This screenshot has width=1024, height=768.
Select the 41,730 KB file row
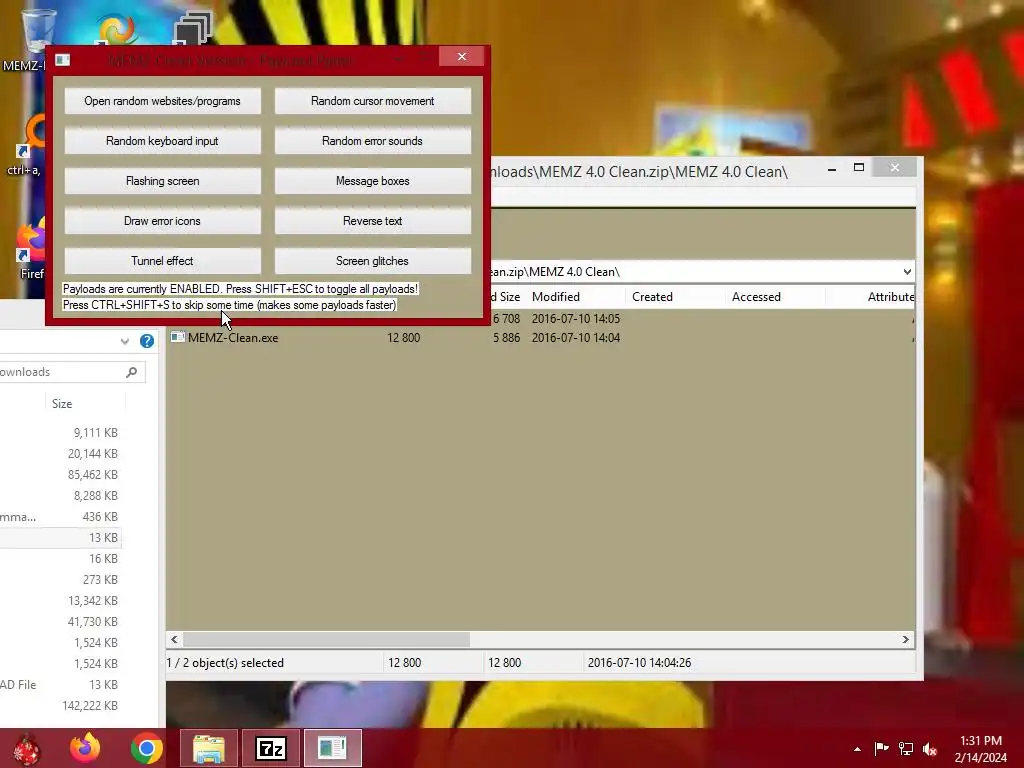tap(60, 622)
